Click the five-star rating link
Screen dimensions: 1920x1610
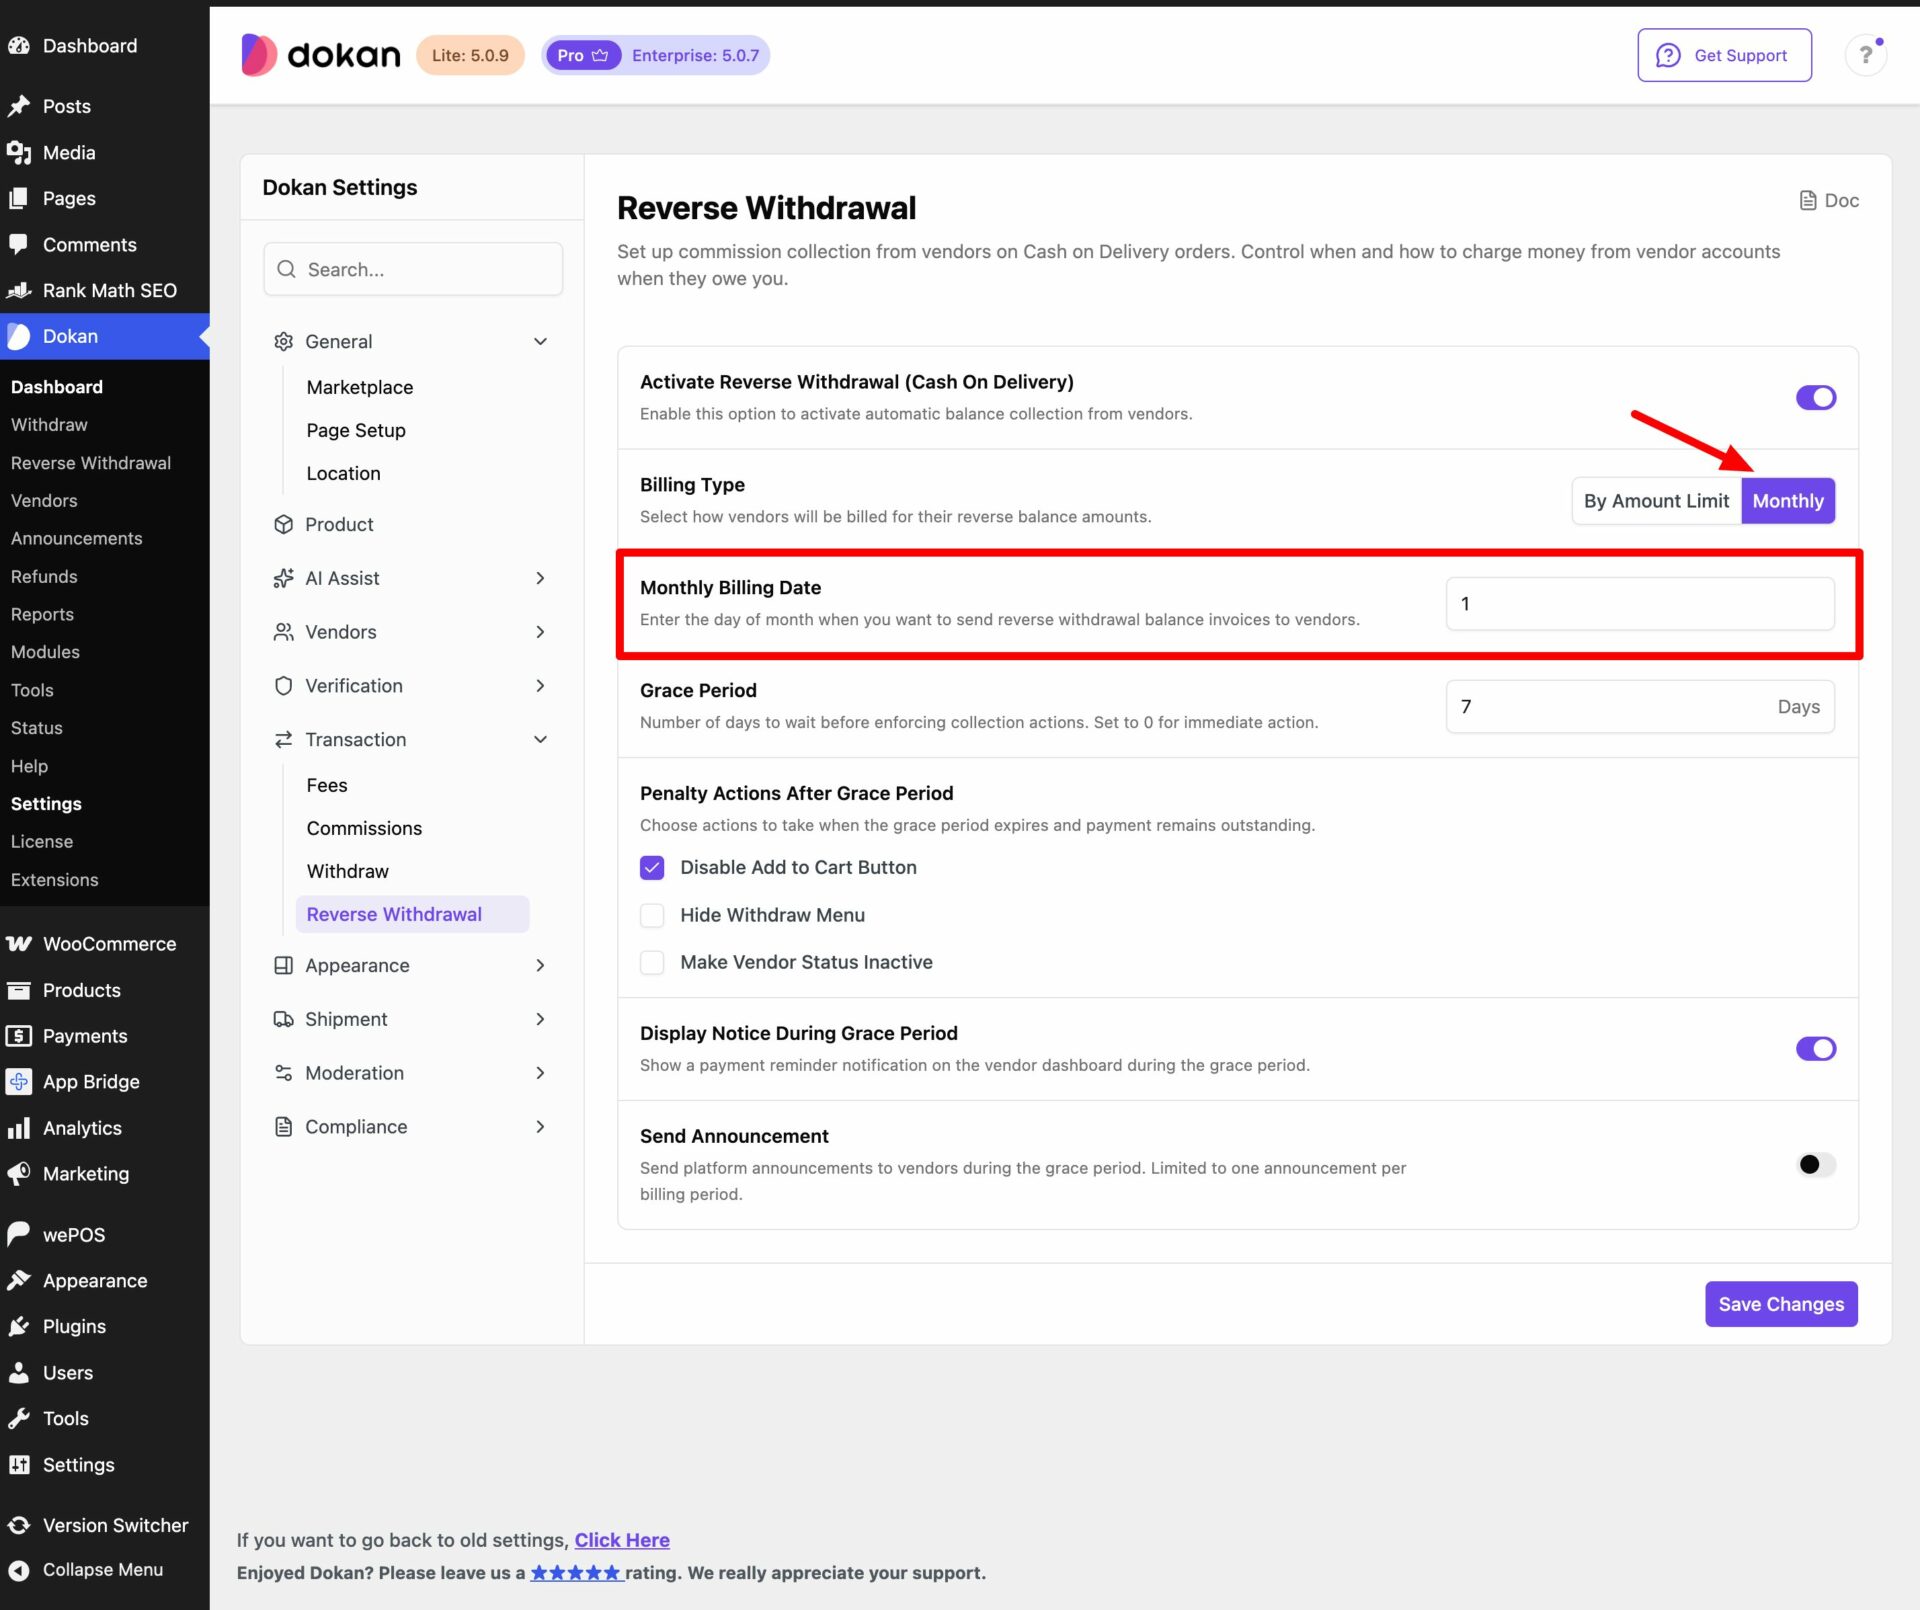pyautogui.click(x=577, y=1573)
